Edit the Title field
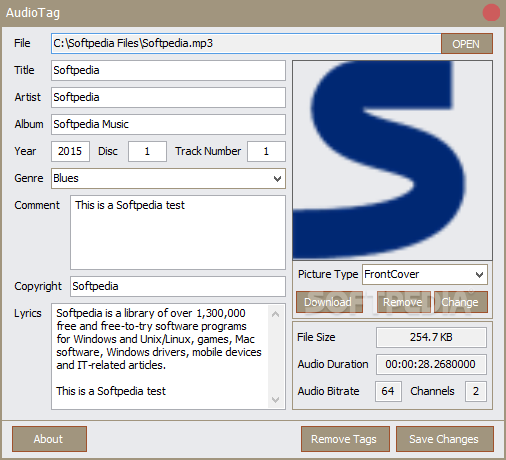Image resolution: width=506 pixels, height=460 pixels. click(x=168, y=70)
